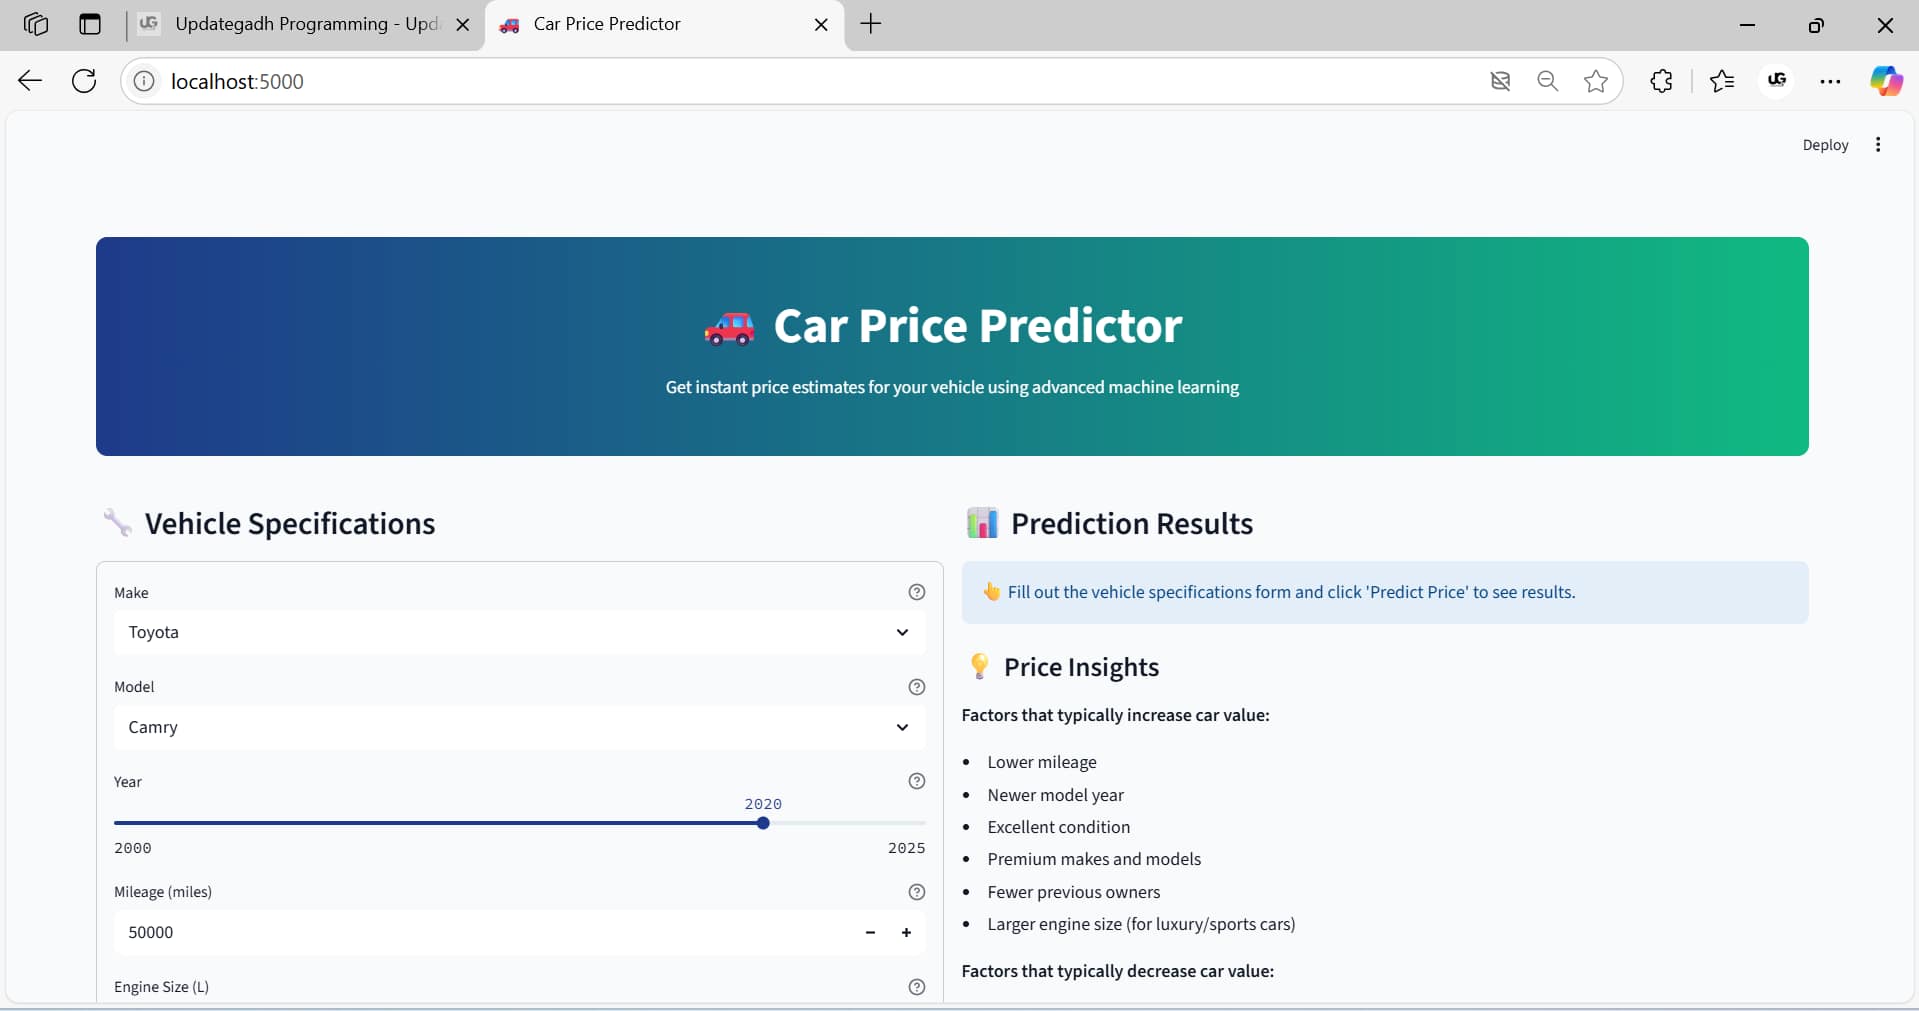Click the Engine Size help icon
1919x1011 pixels.
[x=916, y=987]
